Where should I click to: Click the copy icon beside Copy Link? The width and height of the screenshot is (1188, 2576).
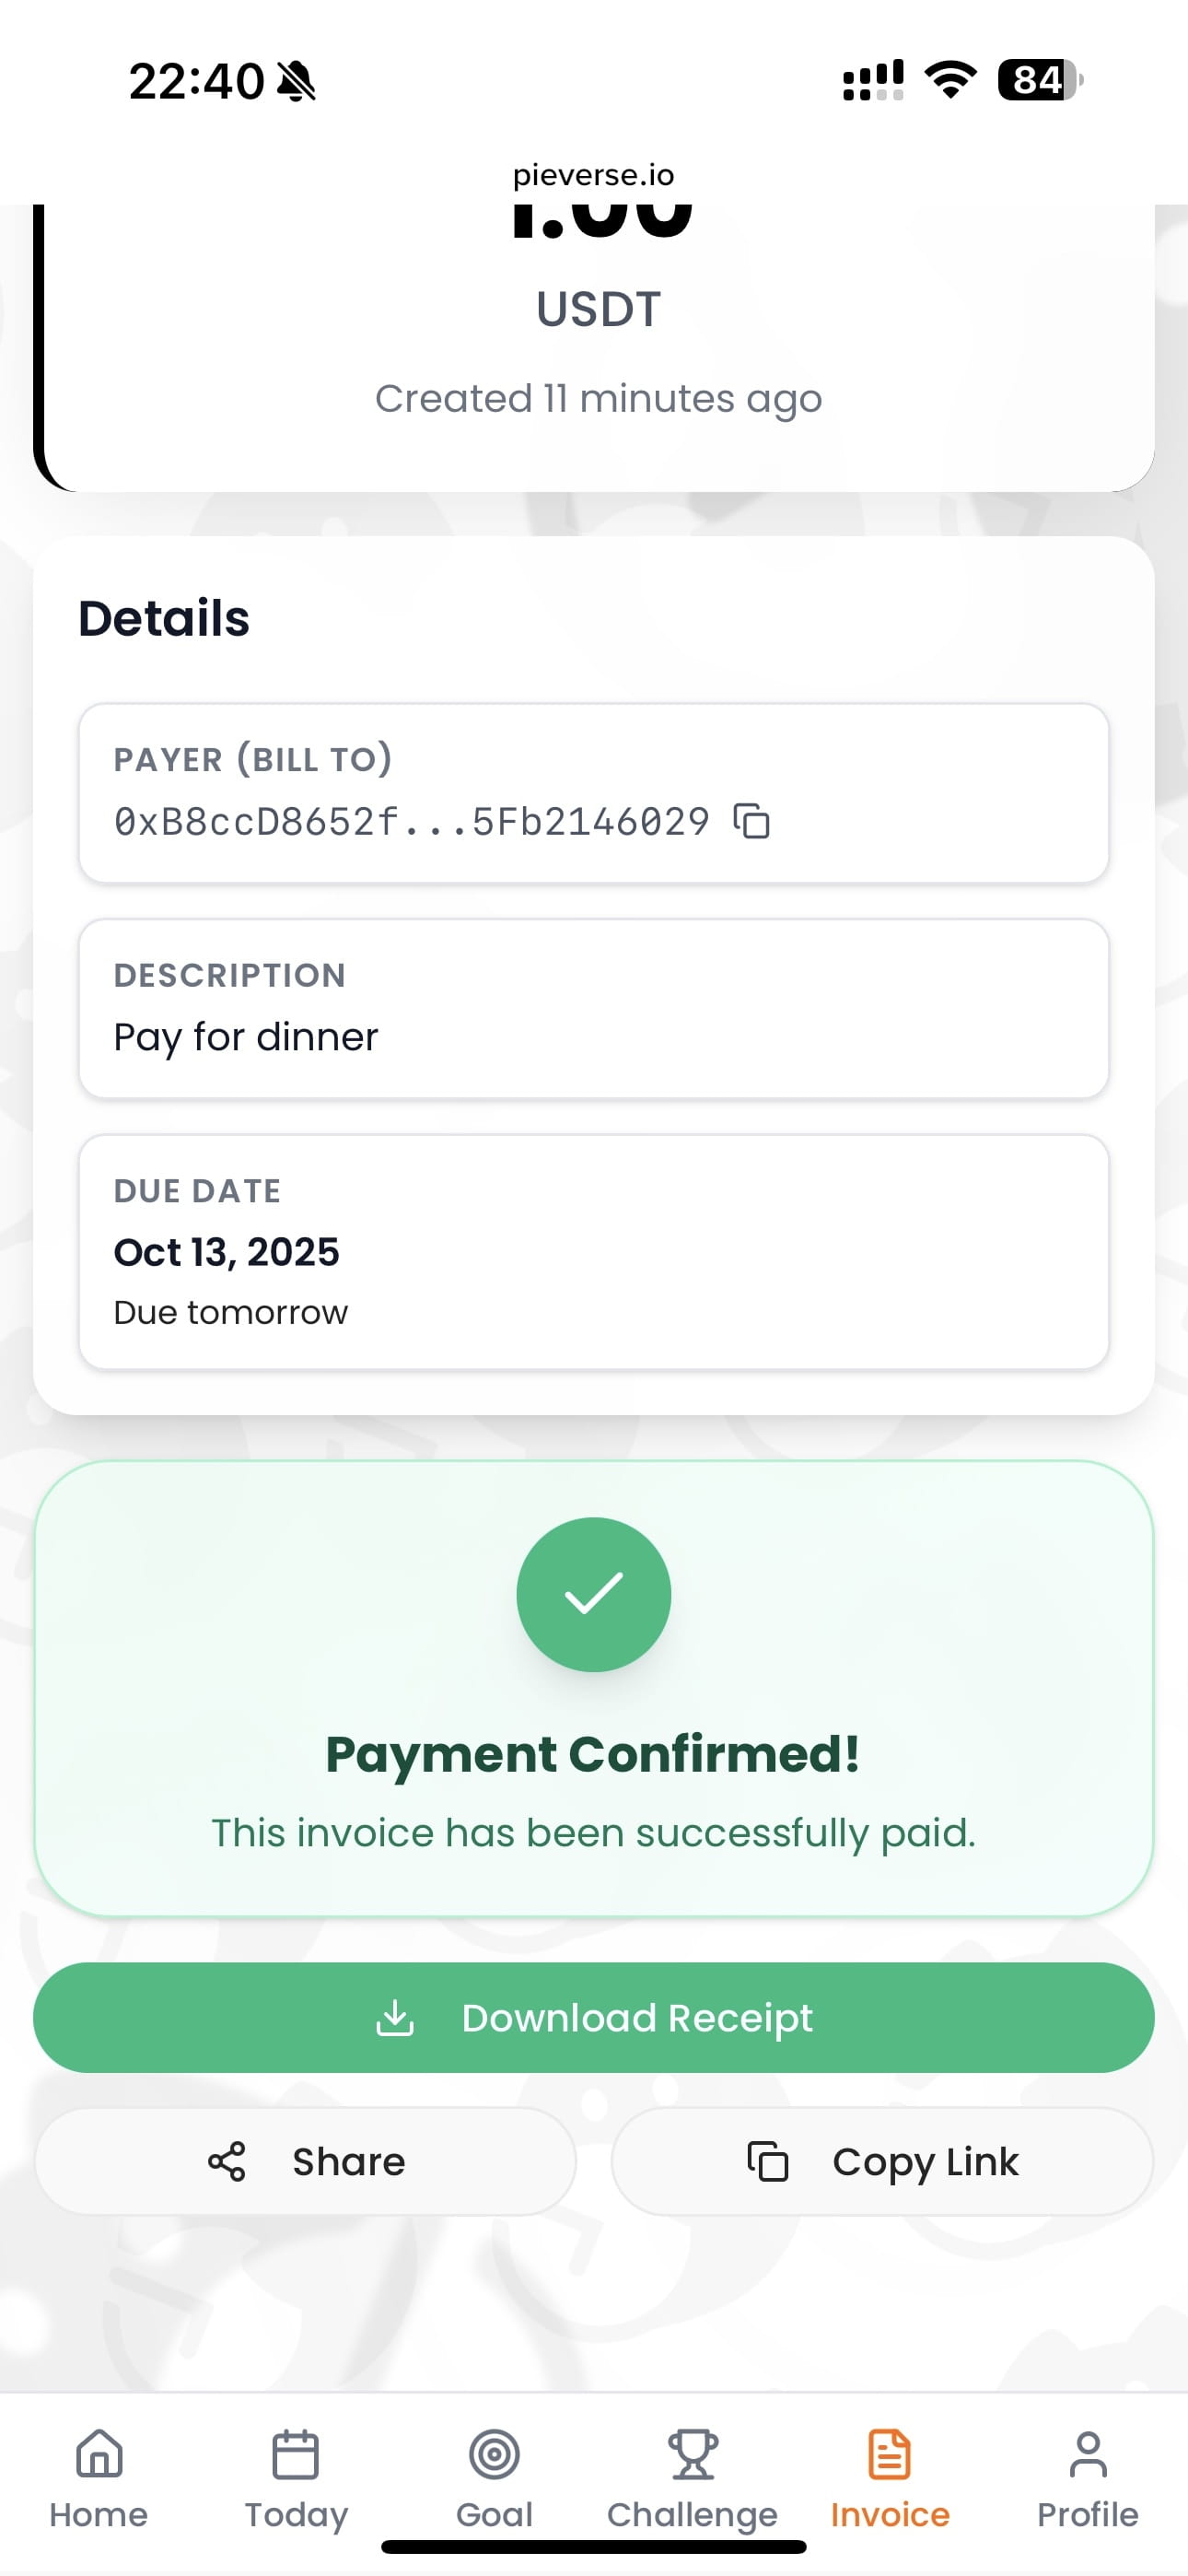768,2161
